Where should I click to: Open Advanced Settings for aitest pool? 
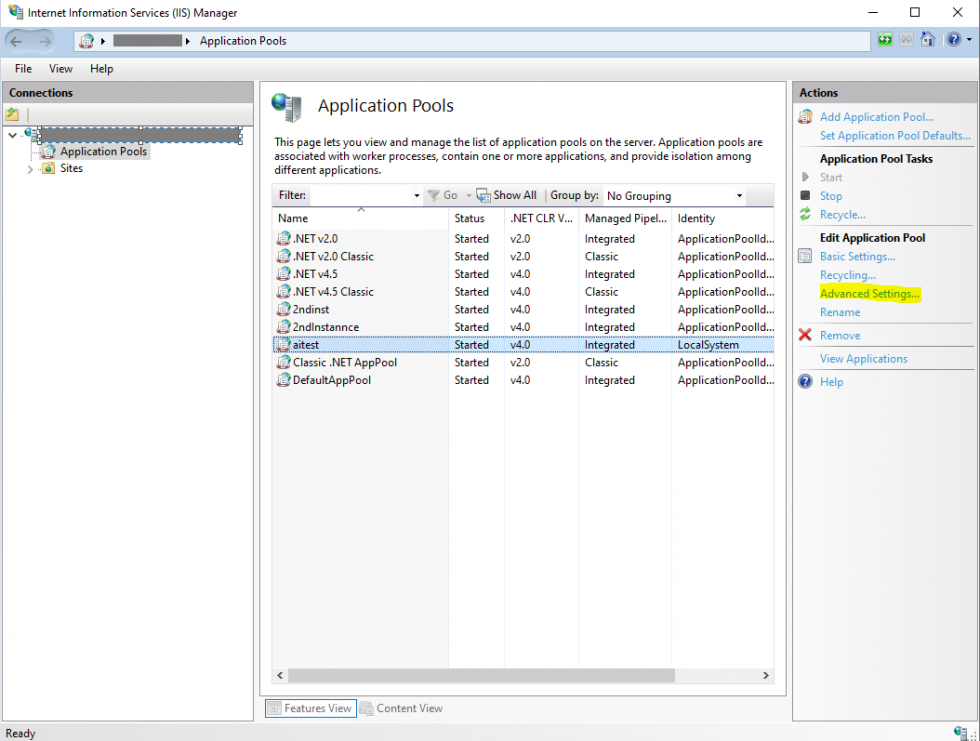point(868,293)
